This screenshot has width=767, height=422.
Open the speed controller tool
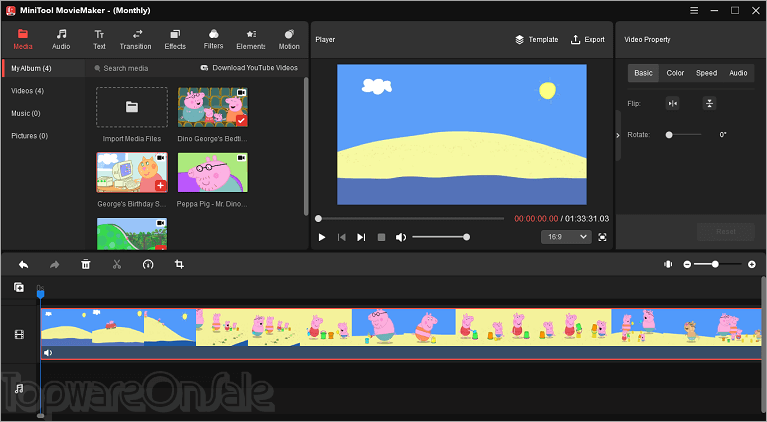pos(148,265)
